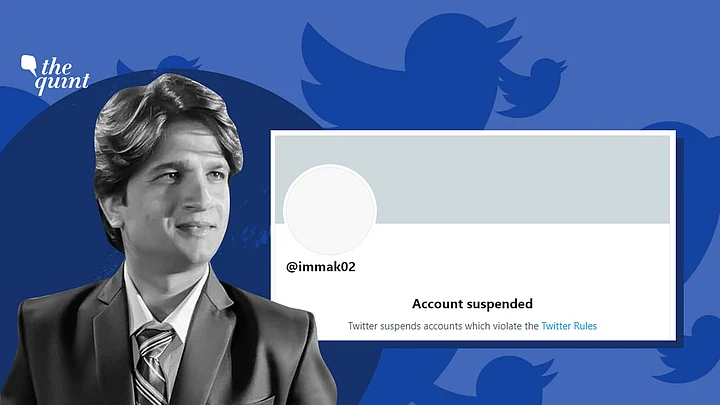Select the Account suspended heading
720x405 pixels.
click(x=472, y=304)
